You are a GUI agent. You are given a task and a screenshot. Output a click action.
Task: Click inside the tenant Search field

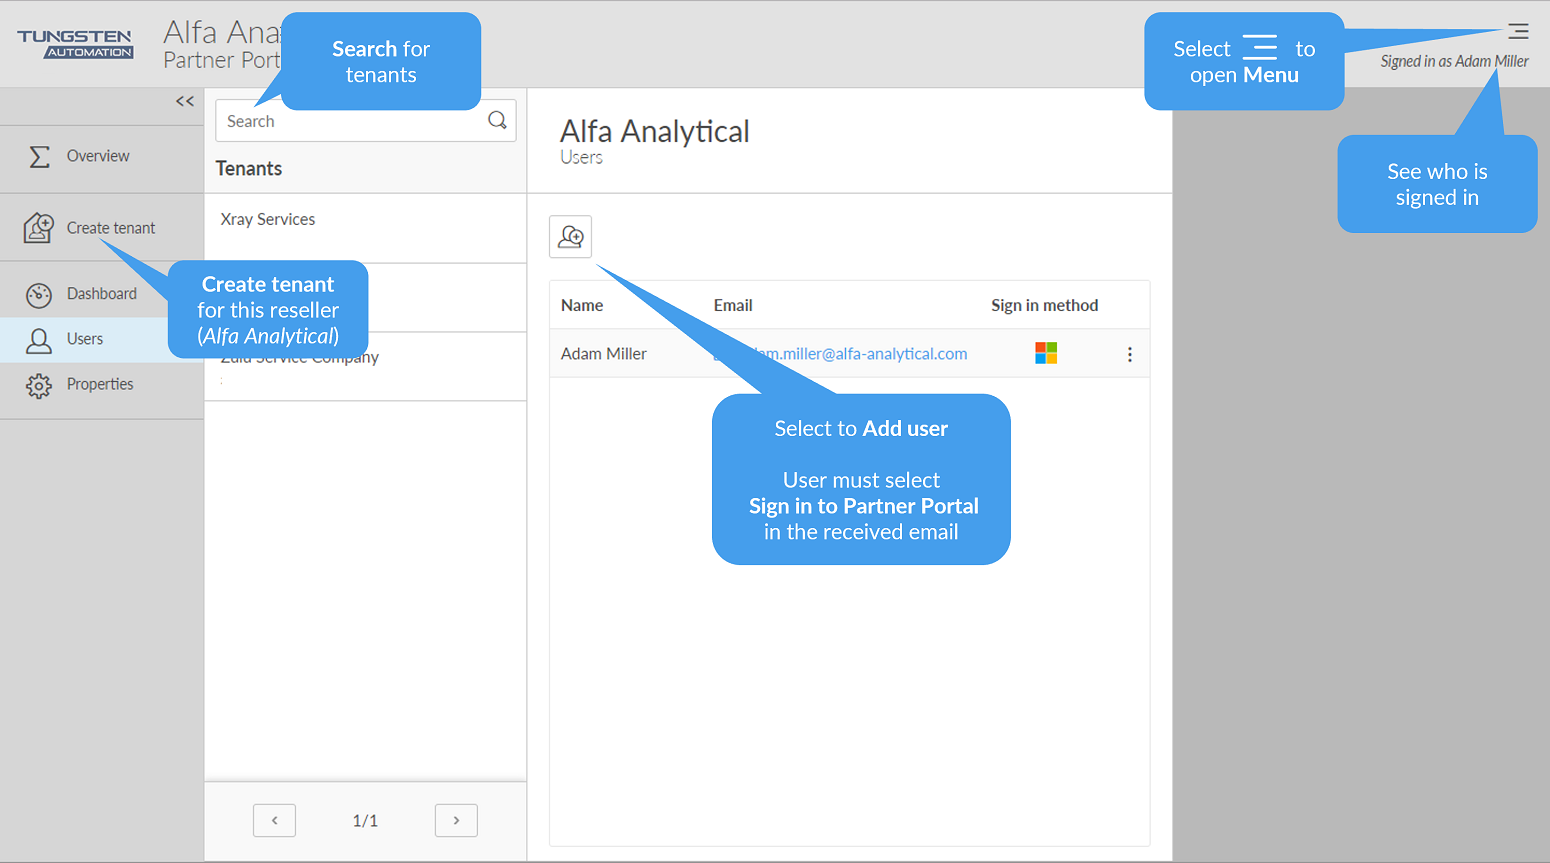(x=350, y=121)
